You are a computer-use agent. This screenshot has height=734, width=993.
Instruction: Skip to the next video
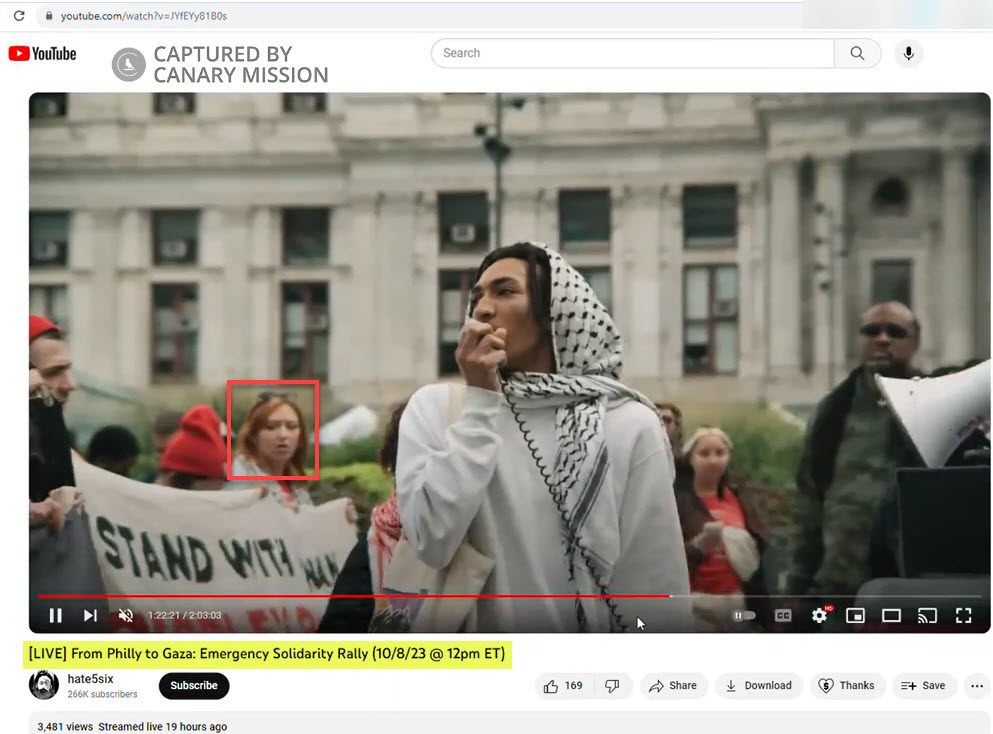click(x=90, y=615)
